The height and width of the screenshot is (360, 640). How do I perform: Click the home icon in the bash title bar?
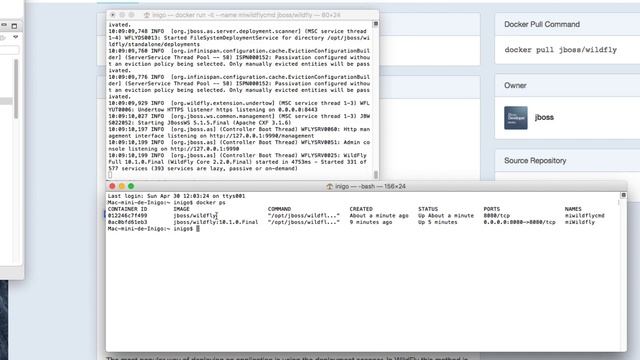click(x=329, y=187)
